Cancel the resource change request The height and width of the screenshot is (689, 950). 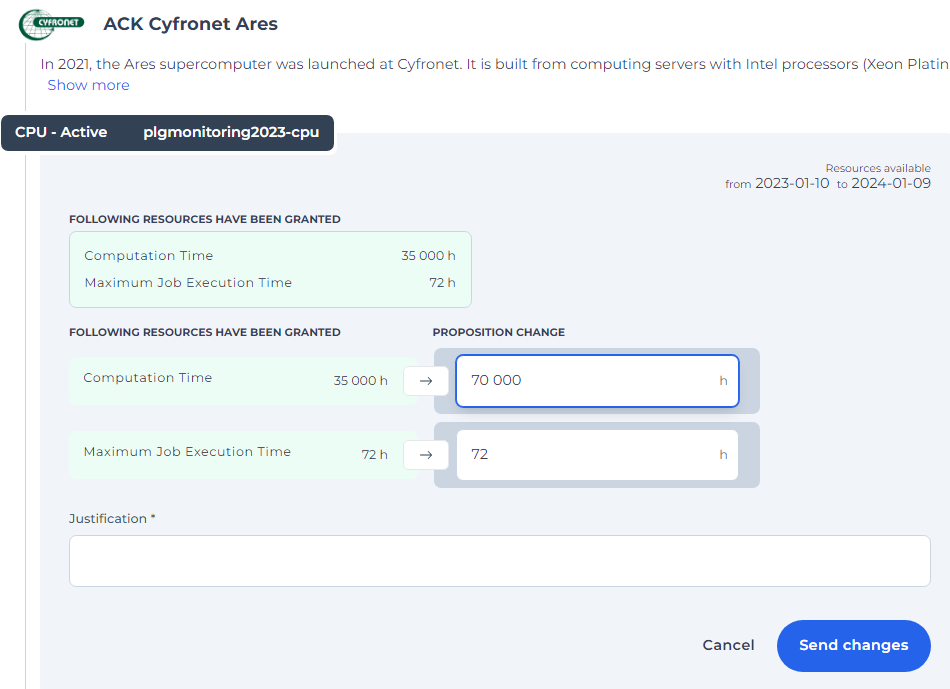click(x=728, y=645)
